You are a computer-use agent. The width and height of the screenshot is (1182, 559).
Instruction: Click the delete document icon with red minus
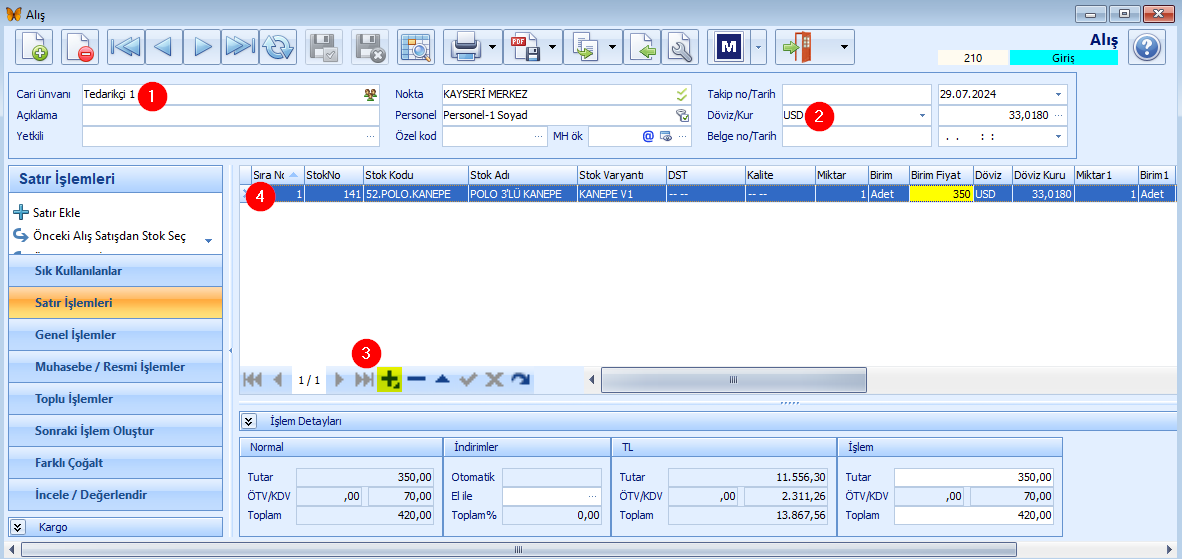(79, 48)
